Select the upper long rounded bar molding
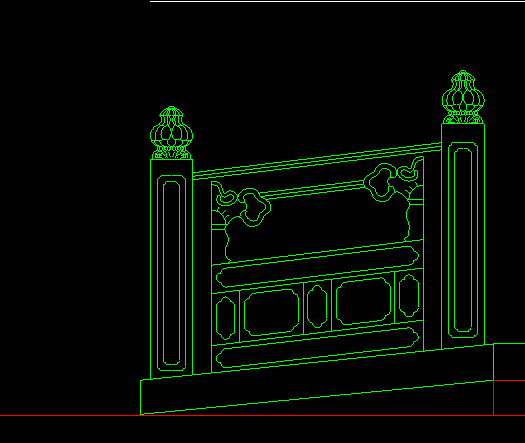This screenshot has width=525, height=443. 317,267
